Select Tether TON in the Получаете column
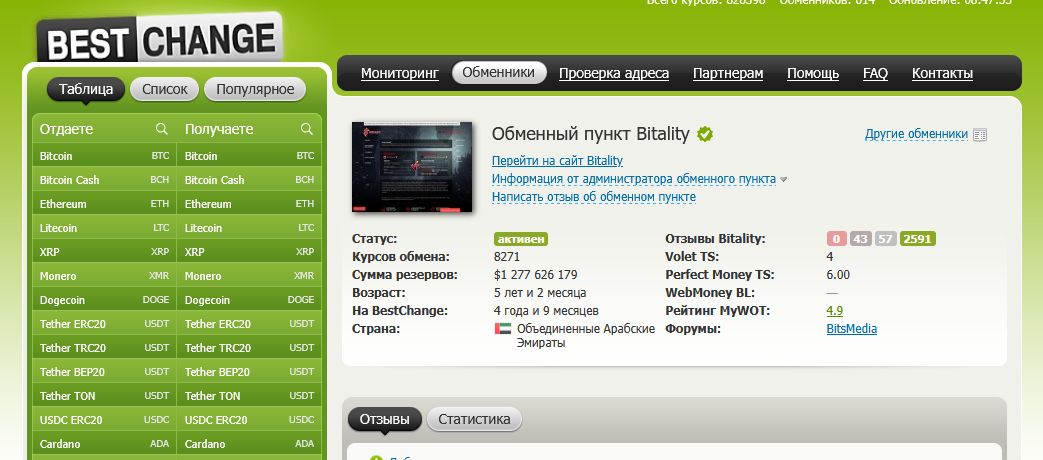 click(x=249, y=396)
